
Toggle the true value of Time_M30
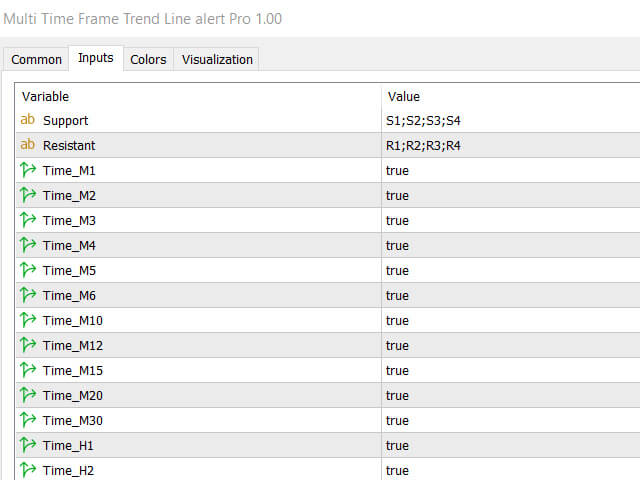point(397,420)
